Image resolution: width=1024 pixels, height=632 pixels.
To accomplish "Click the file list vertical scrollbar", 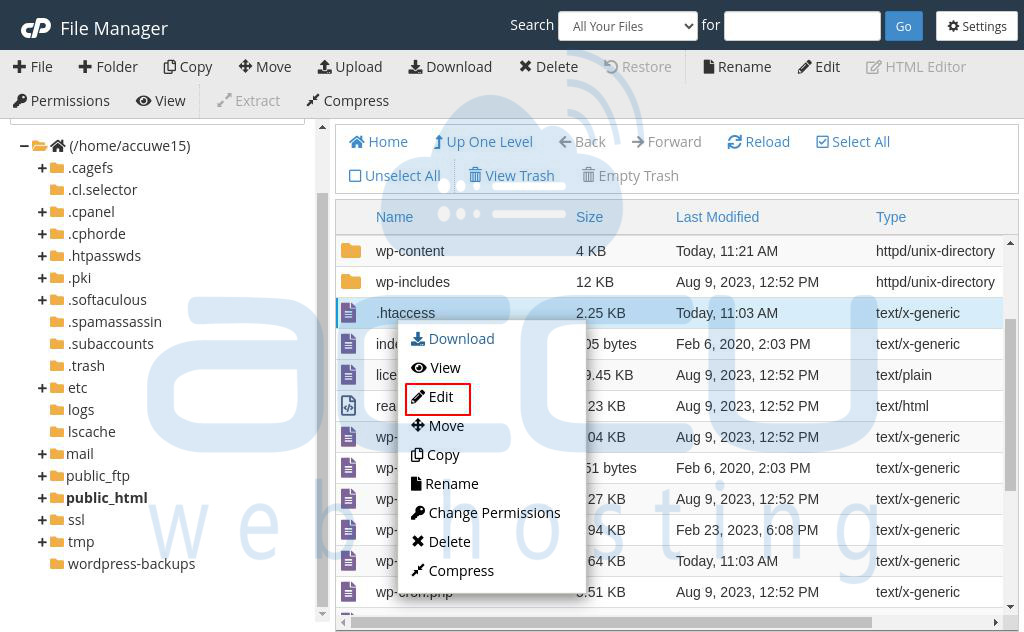I will (x=1010, y=404).
